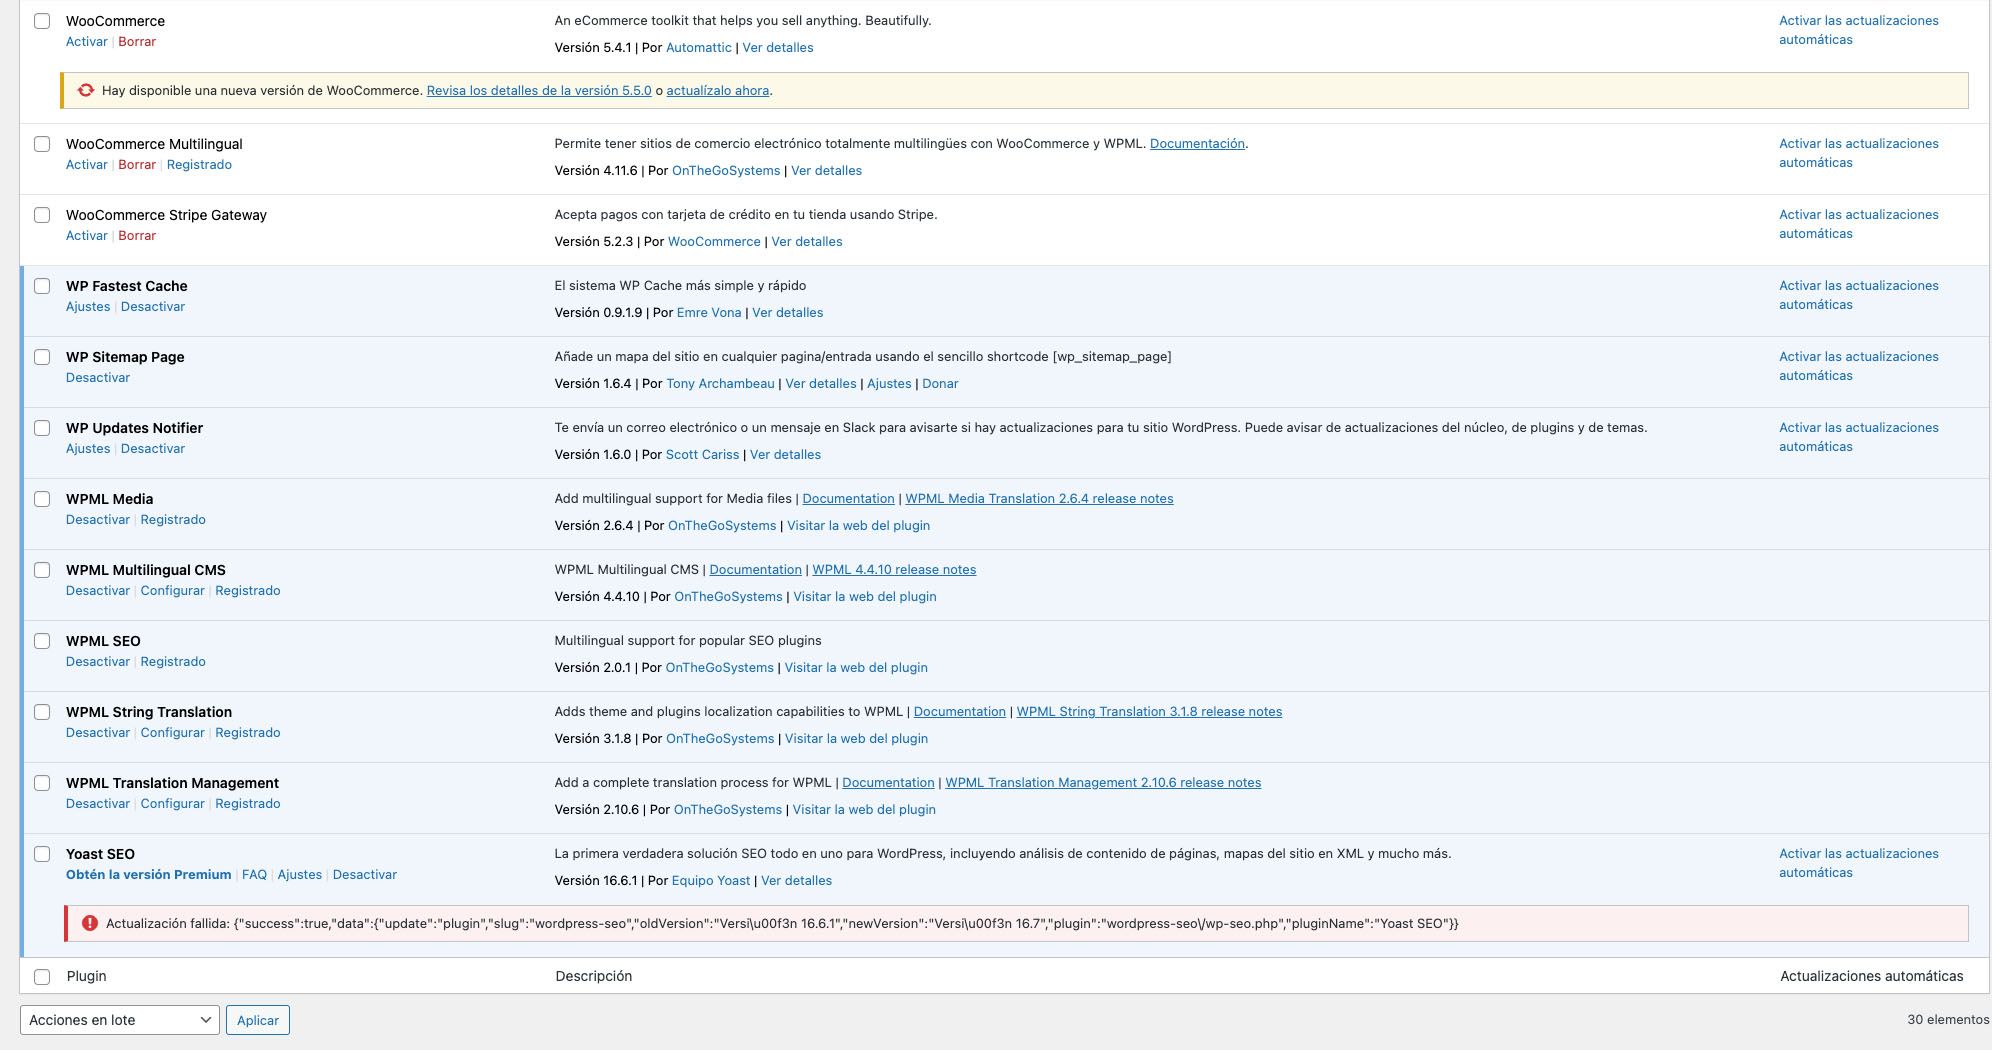This screenshot has height=1050, width=1992.
Task: Configure WPML String Translation
Action: click(x=172, y=732)
